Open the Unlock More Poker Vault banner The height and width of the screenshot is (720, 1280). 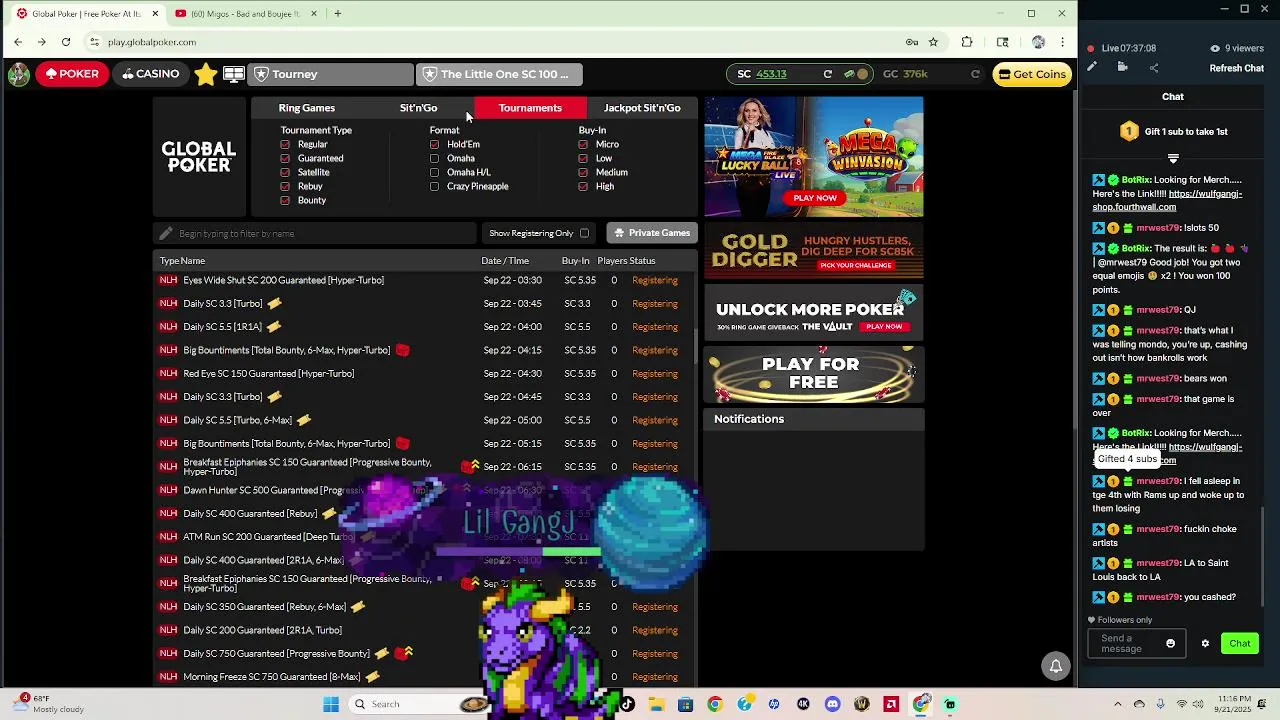(x=814, y=312)
